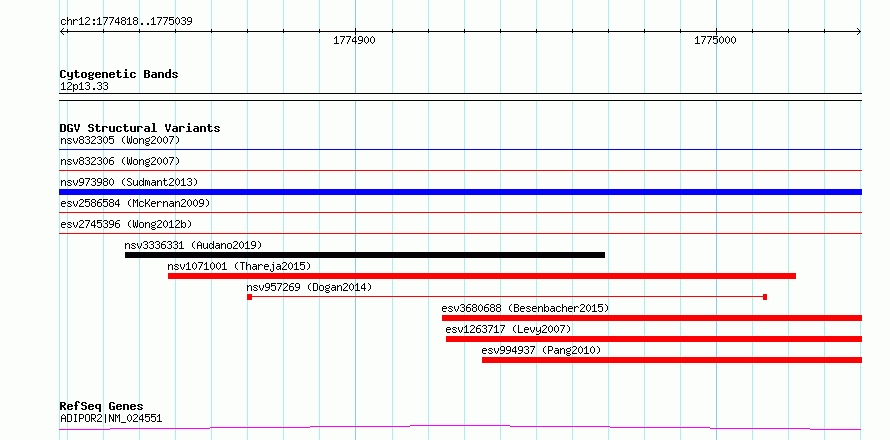Open the ADIPOR2|NM_024551 gene label
Screen dimensions: 890x440
[111, 419]
